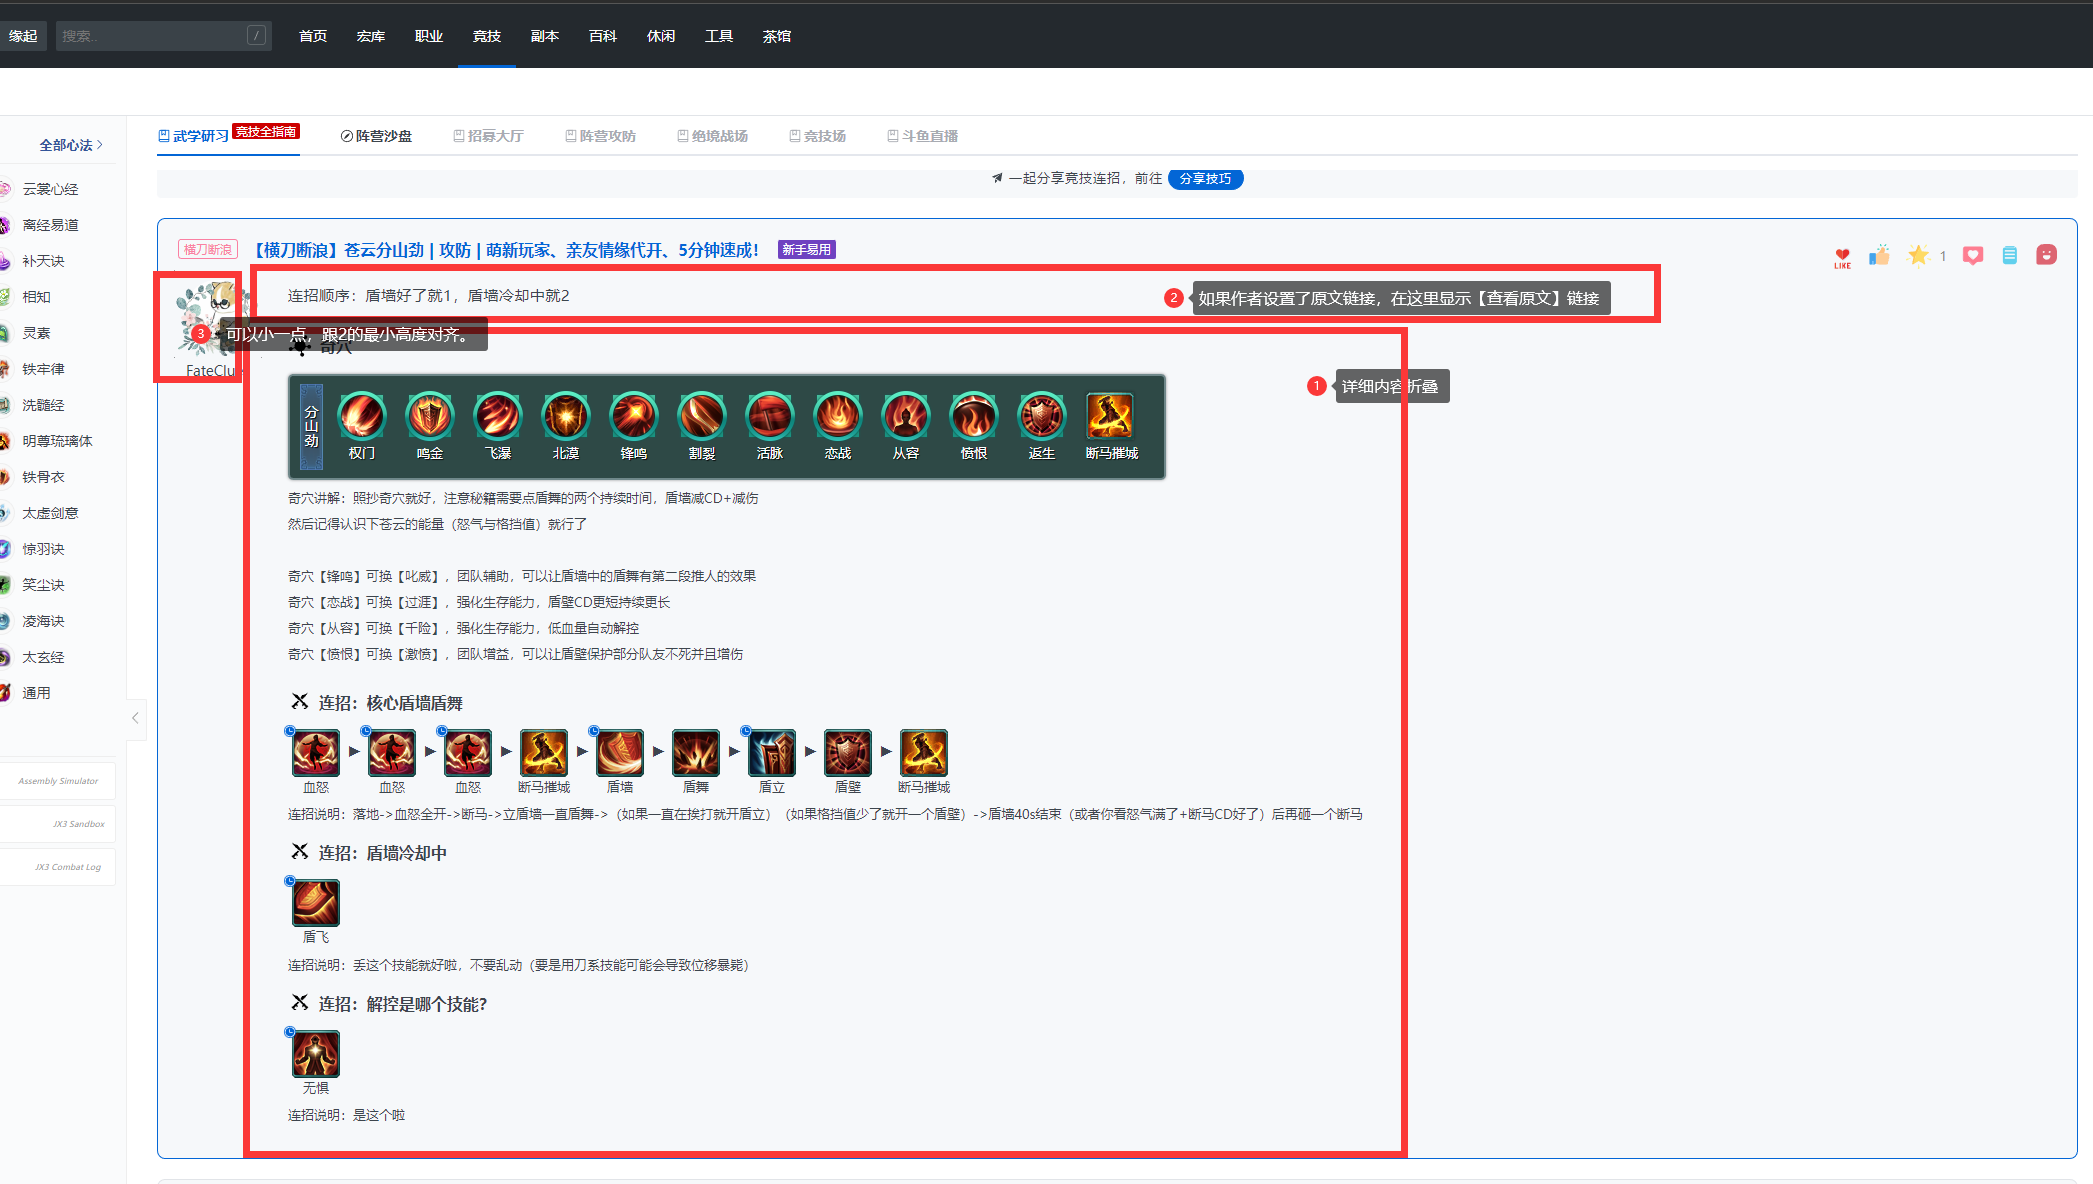Click the first 血怒 icon in the core combo
This screenshot has width=2093, height=1184.
315,753
